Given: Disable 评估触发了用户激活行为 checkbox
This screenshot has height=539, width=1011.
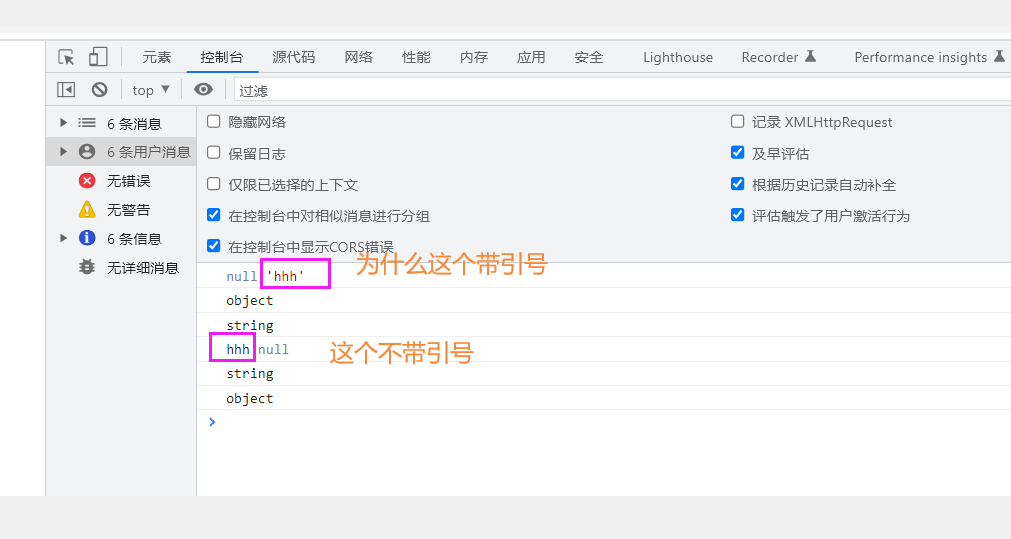Looking at the screenshot, I should pos(738,215).
